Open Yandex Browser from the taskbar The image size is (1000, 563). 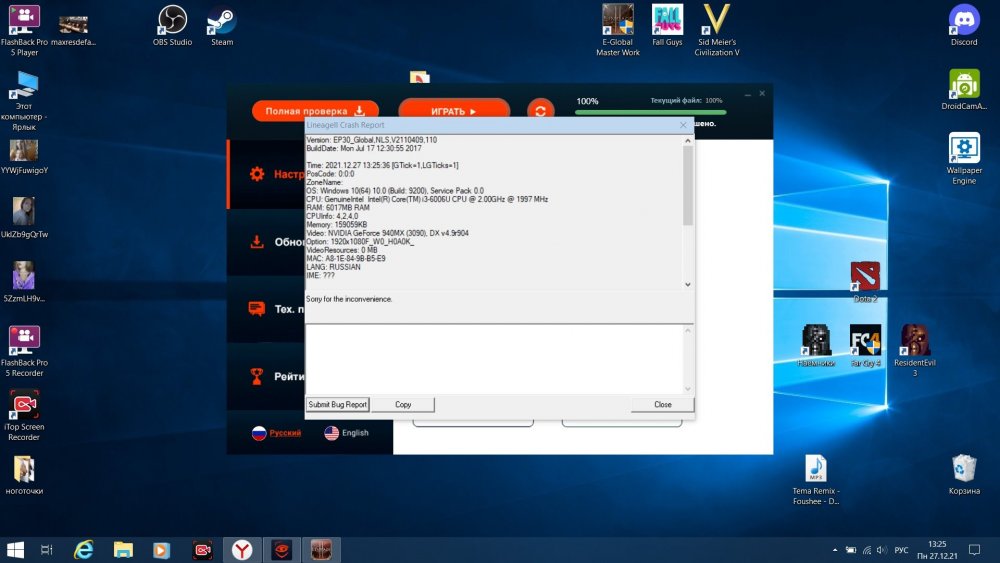242,549
